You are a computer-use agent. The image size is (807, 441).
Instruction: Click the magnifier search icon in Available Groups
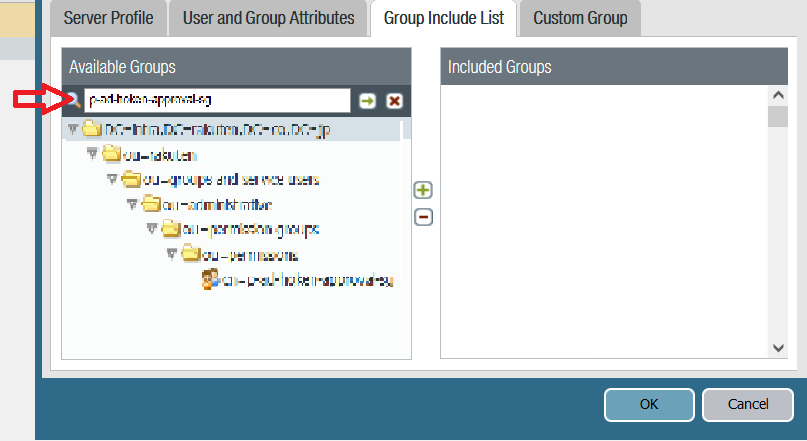[74, 100]
